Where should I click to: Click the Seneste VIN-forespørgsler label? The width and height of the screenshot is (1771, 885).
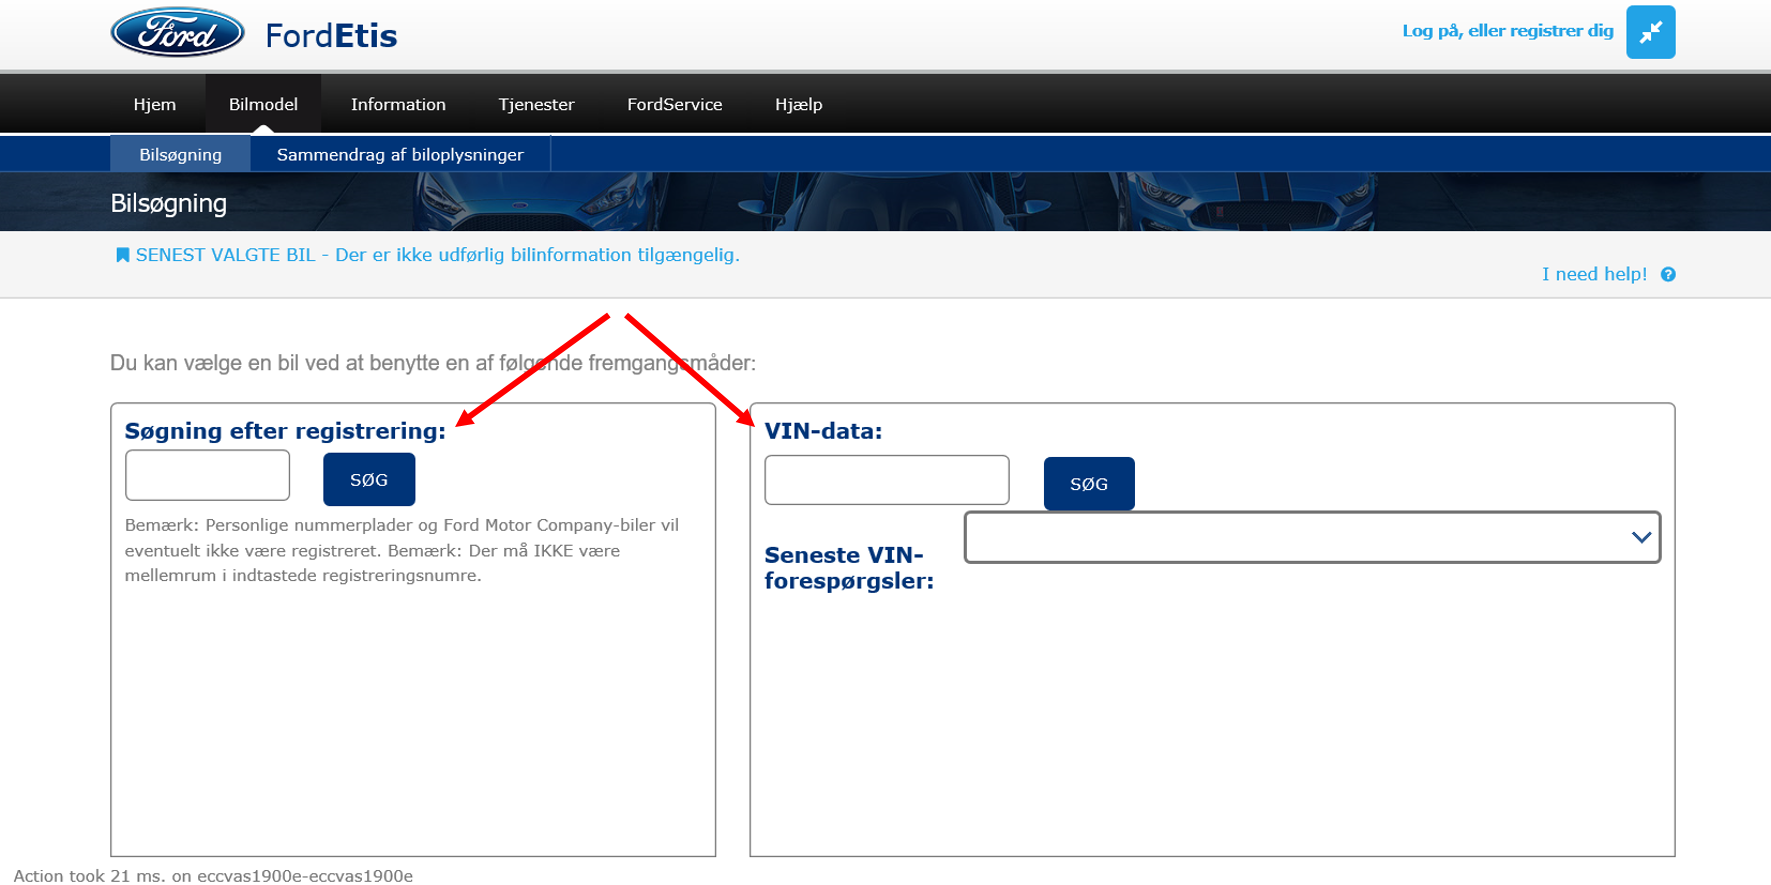click(x=849, y=567)
